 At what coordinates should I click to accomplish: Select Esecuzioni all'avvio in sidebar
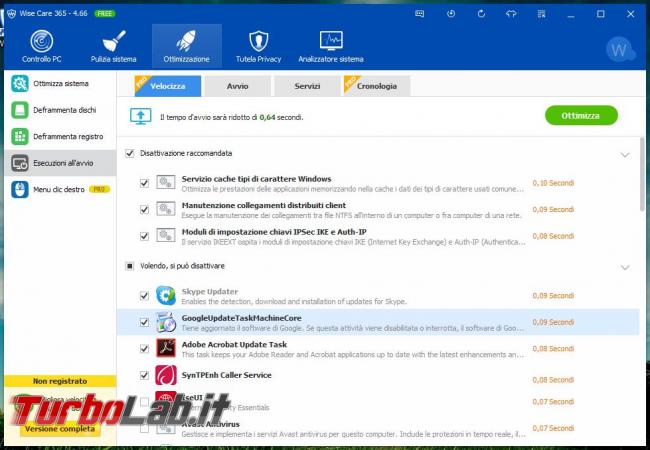click(x=60, y=163)
